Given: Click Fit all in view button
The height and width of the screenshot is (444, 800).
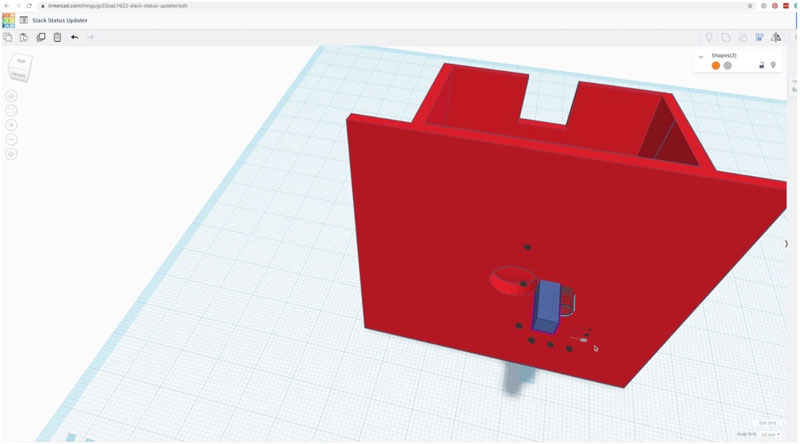Looking at the screenshot, I should click(11, 110).
